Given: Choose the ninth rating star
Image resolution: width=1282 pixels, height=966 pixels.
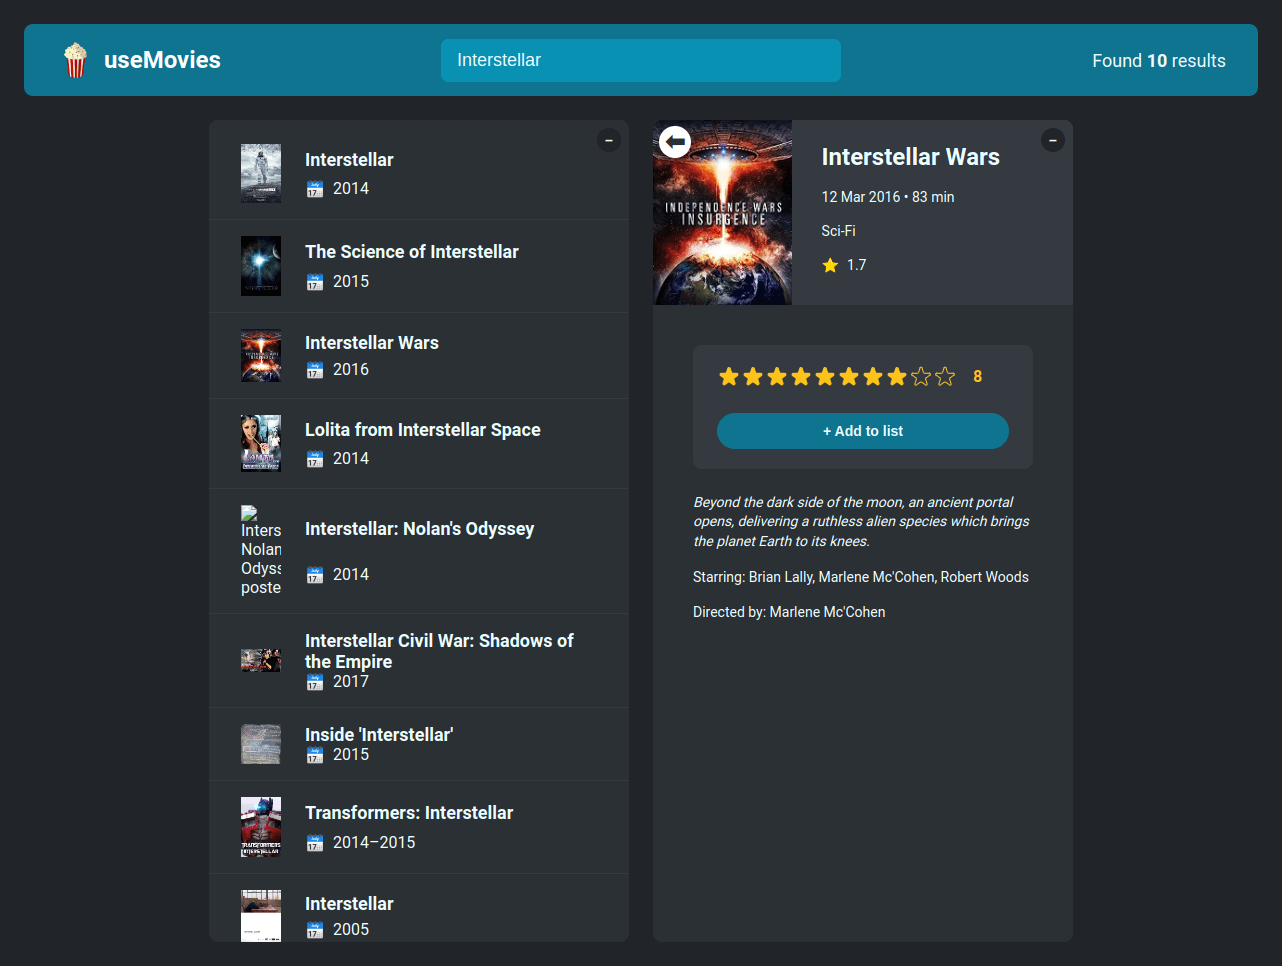Looking at the screenshot, I should pos(921,377).
